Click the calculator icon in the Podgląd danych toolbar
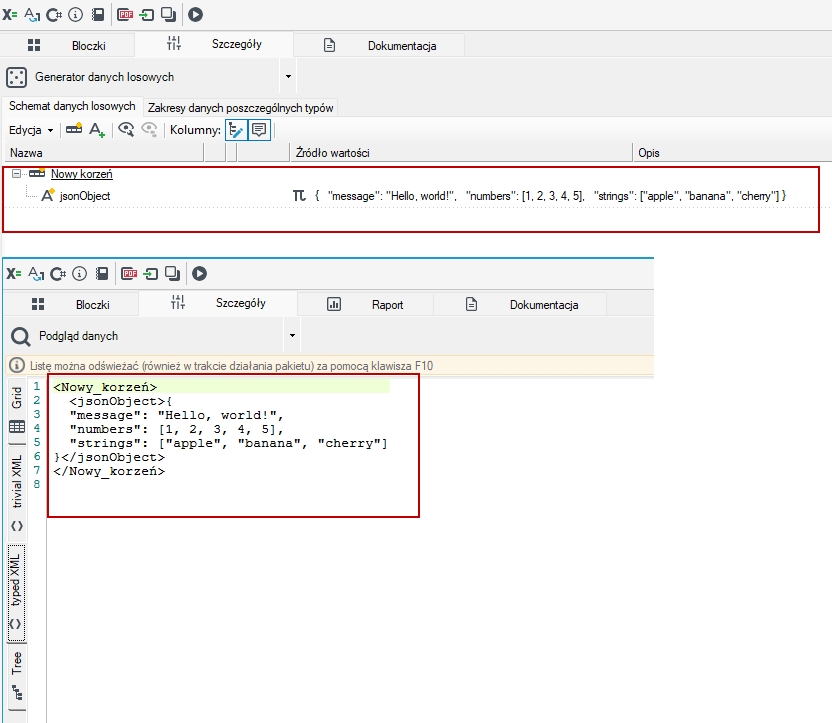This screenshot has width=832, height=723. pos(102,274)
